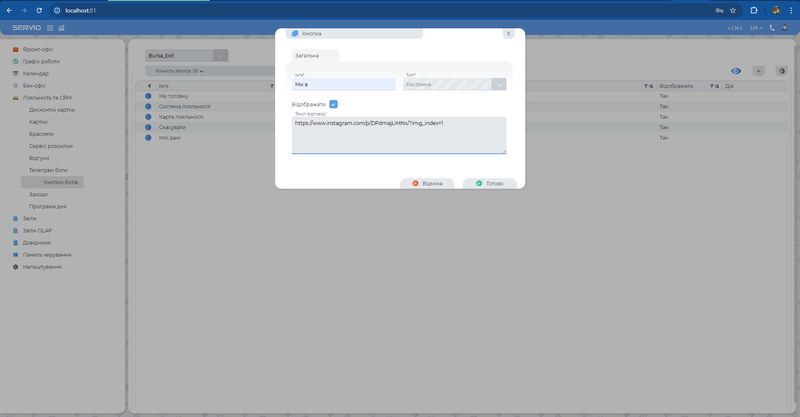Click the eye visibility icon above the table
800x417 pixels.
736,71
